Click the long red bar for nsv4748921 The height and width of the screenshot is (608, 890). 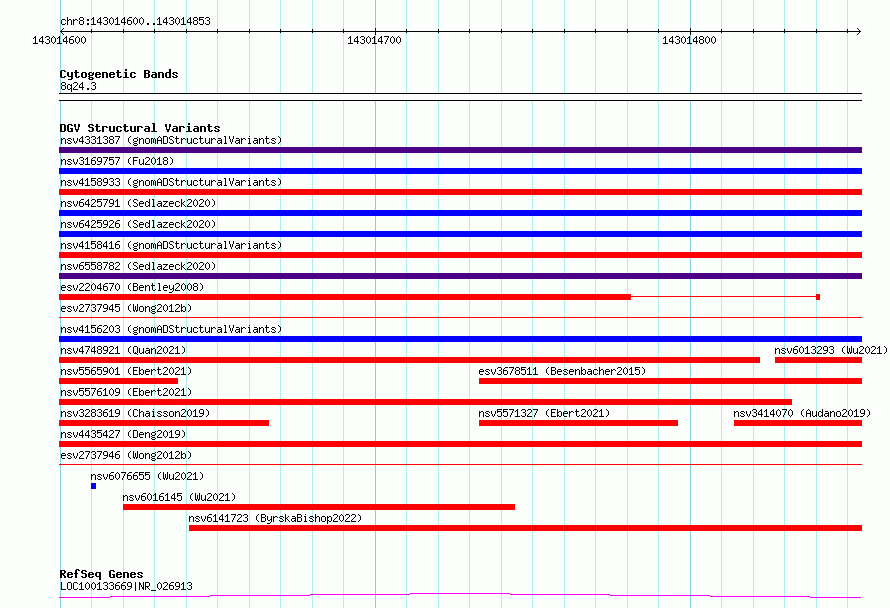pos(409,360)
